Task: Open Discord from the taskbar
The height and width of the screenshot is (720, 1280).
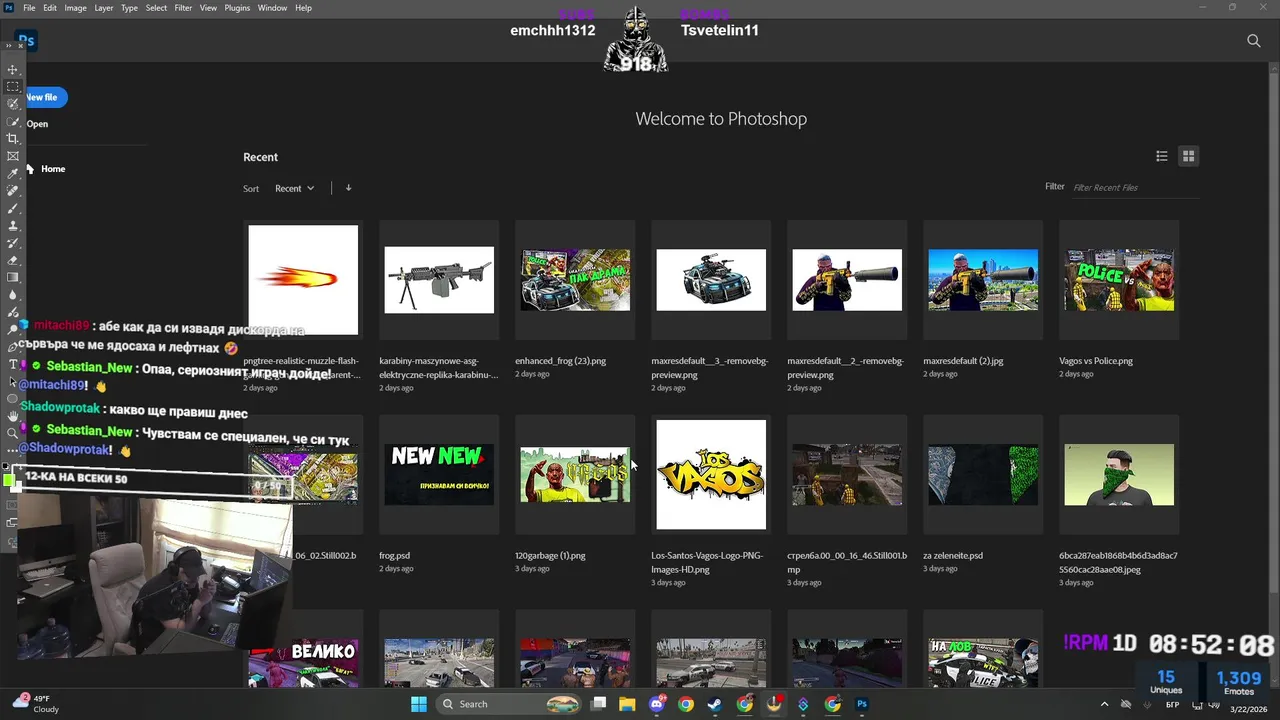Action: click(657, 704)
